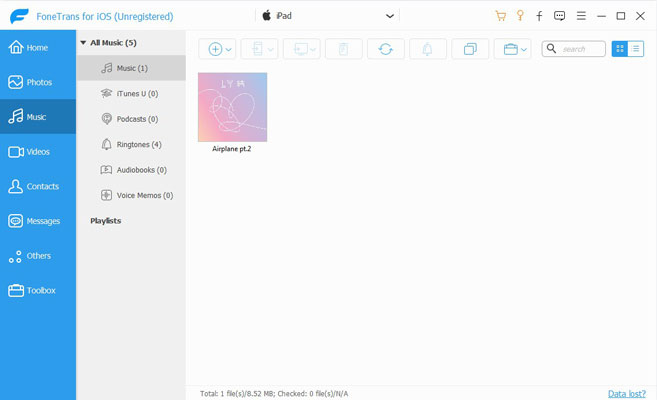Click the Data lost? link
657x400 pixels.
(x=627, y=393)
